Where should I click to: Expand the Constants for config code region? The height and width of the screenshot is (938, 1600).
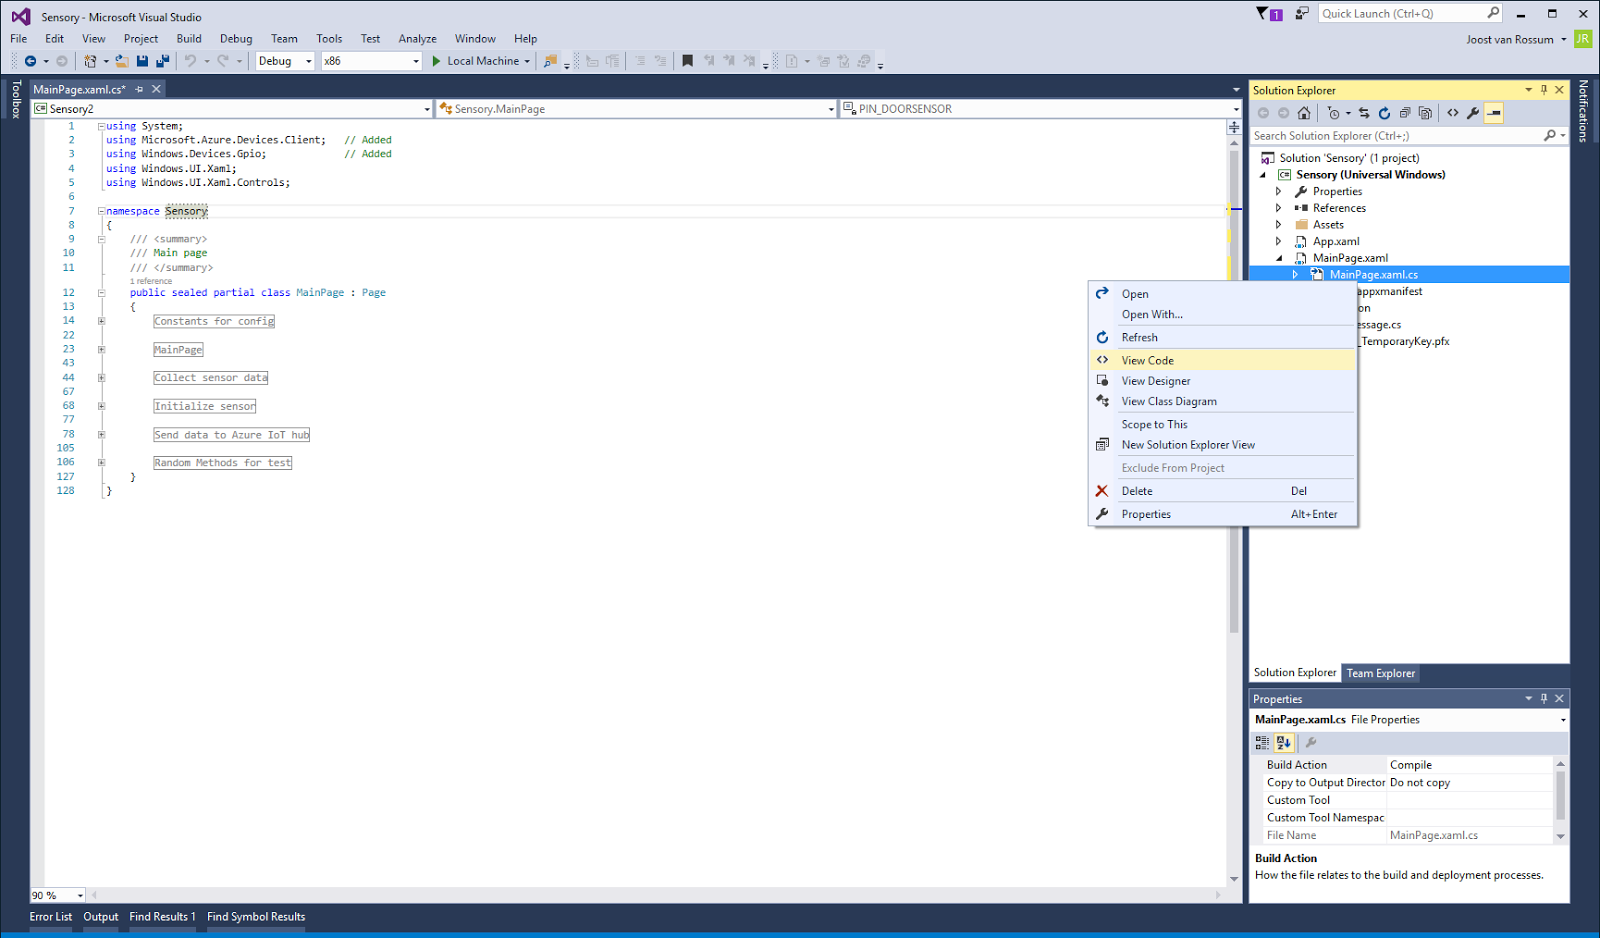[100, 320]
